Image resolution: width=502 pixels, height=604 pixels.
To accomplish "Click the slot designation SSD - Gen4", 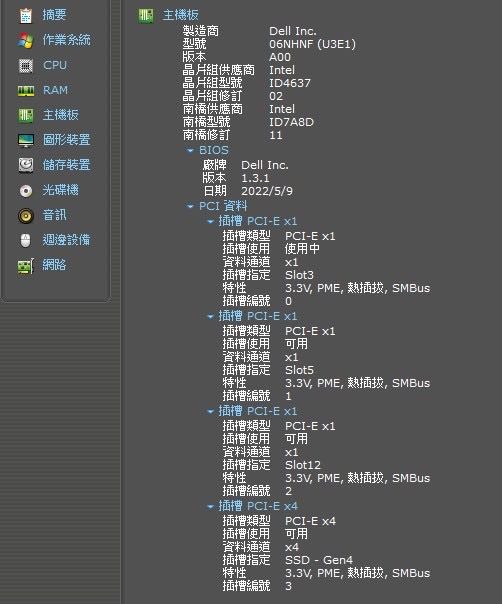I will coord(319,560).
